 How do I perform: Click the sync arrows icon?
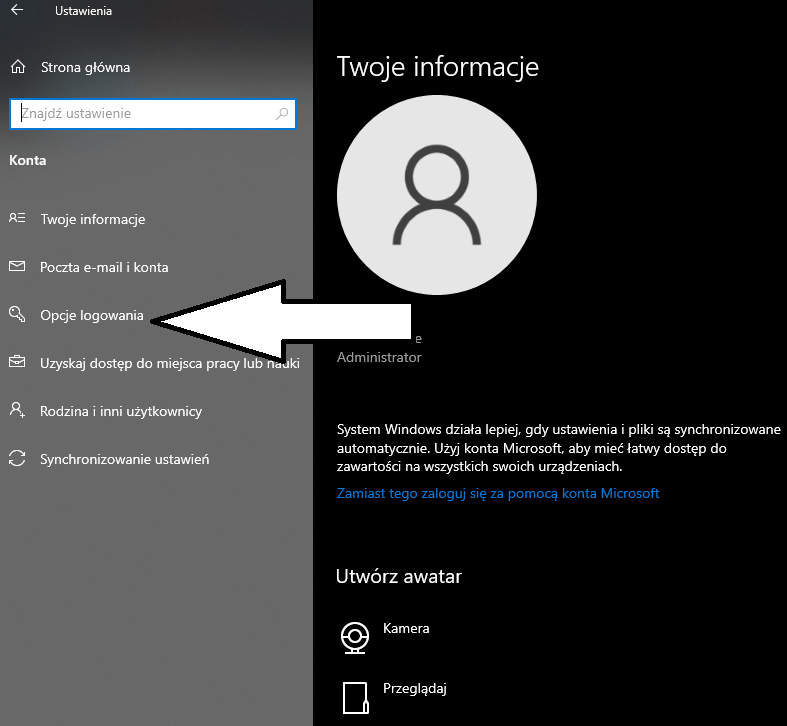click(17, 458)
